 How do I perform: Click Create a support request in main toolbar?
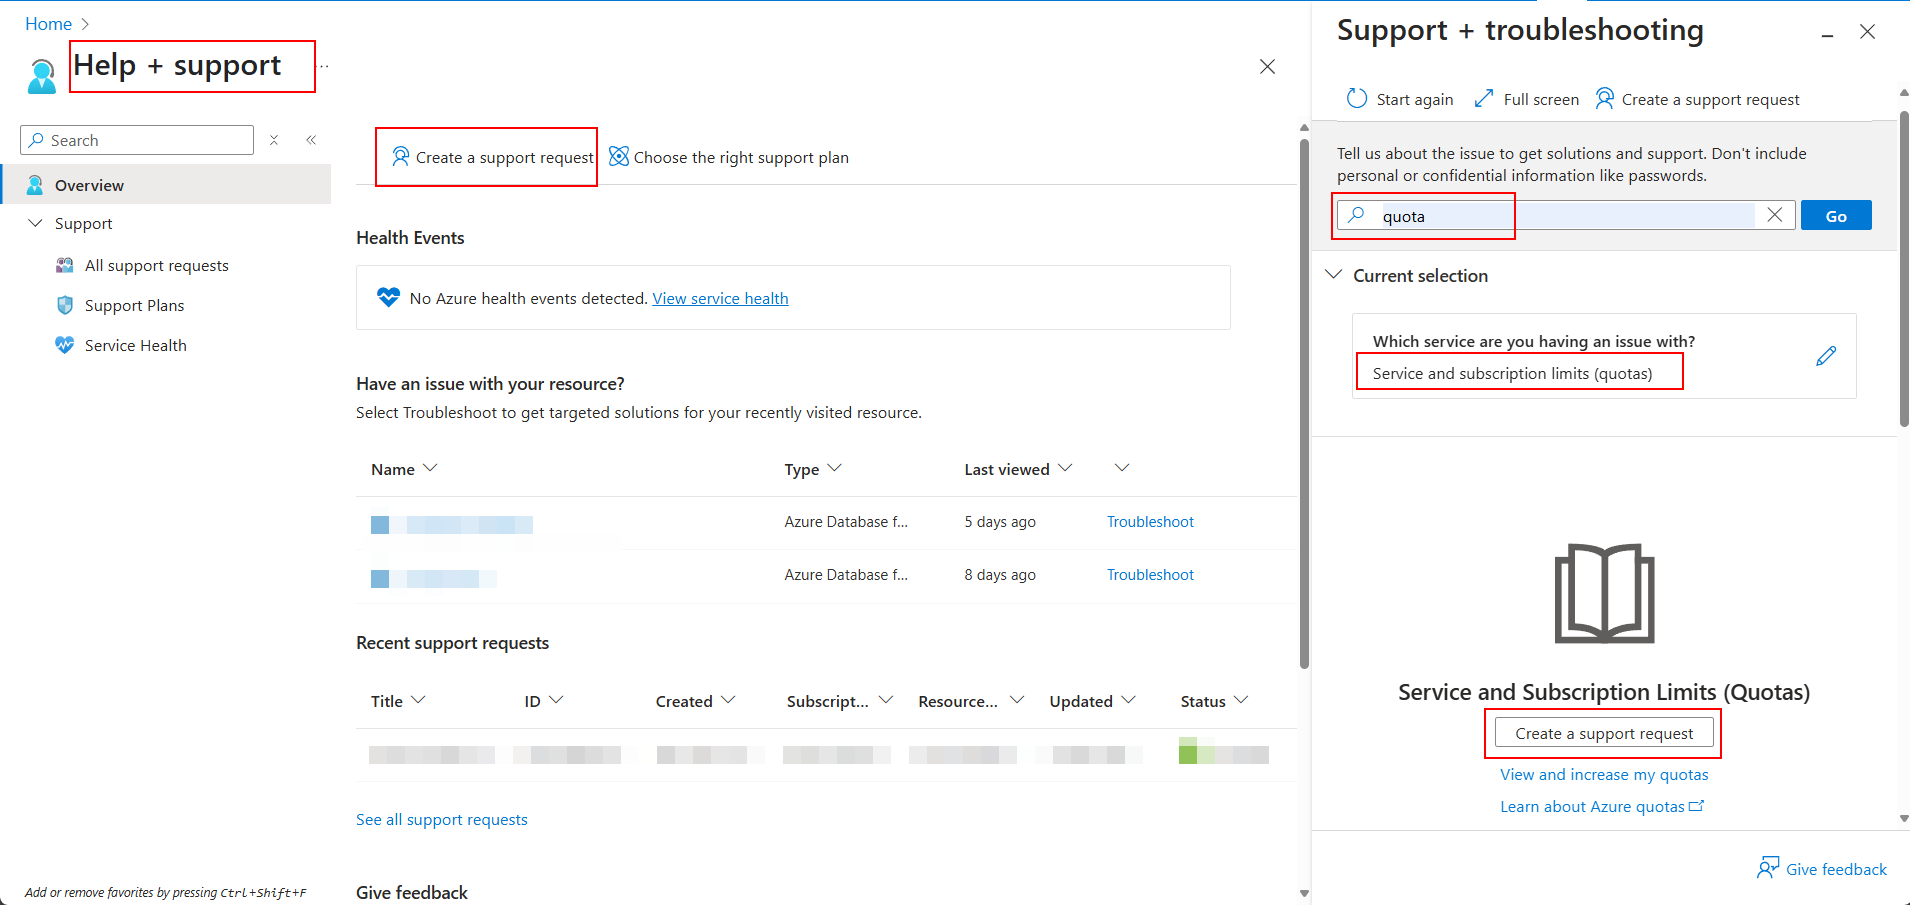(492, 157)
